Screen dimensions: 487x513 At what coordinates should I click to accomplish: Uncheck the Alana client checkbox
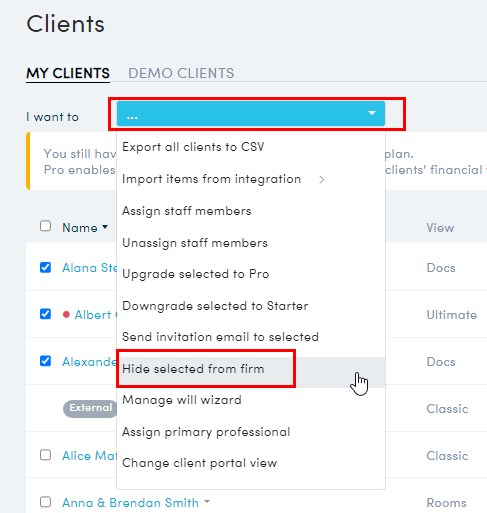(x=45, y=267)
